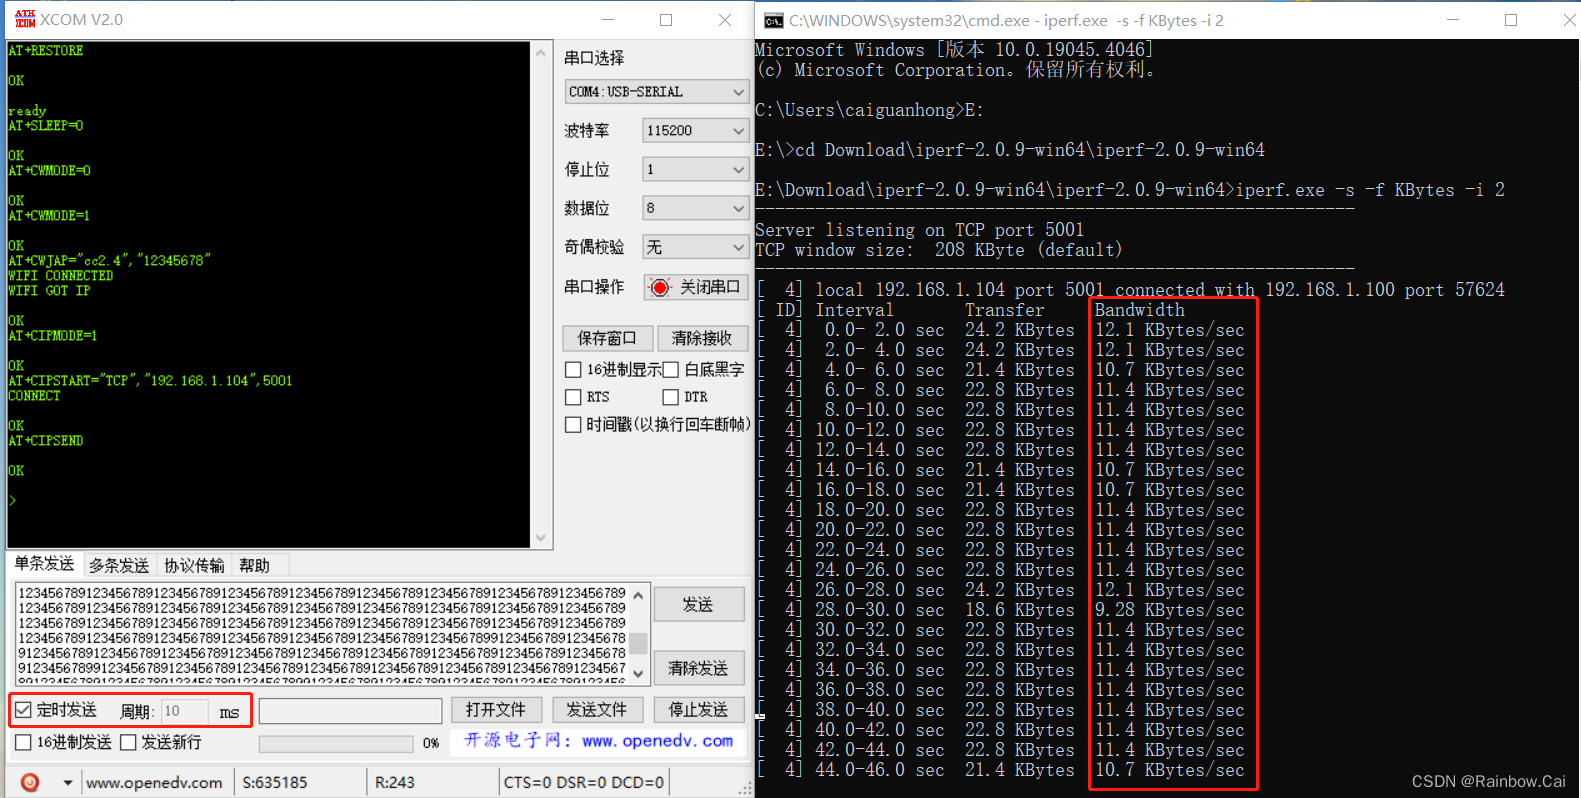Click the receive window scroll down arrow
Screen dimensions: 1581x798
541,538
